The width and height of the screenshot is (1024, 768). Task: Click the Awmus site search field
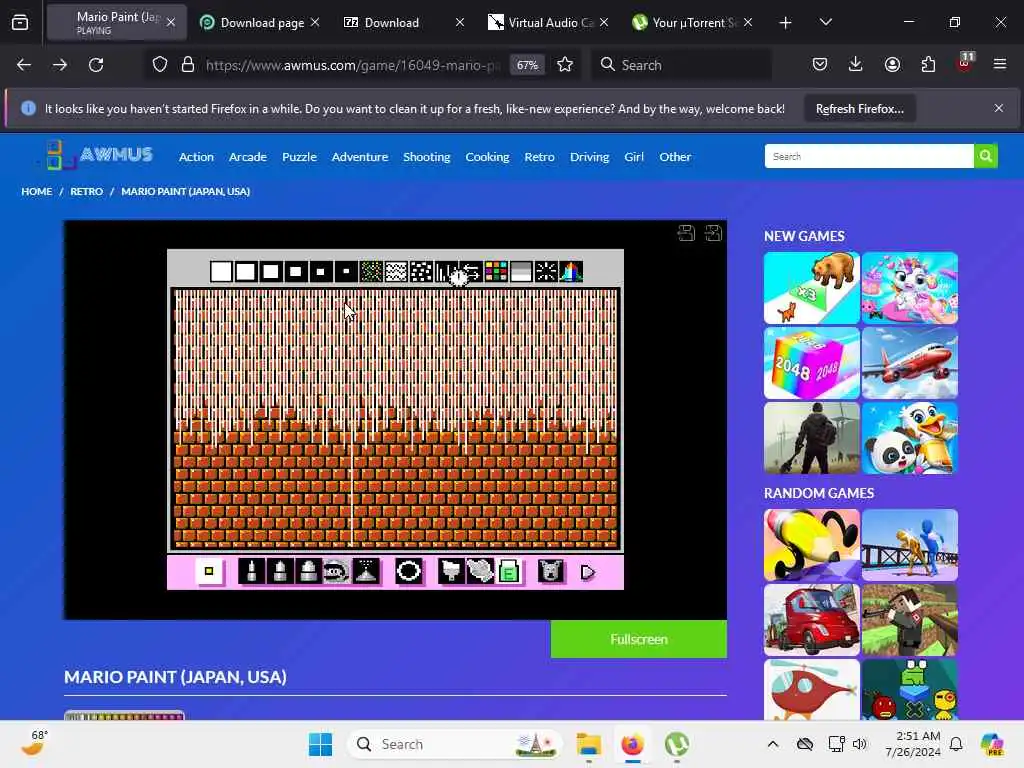(x=869, y=156)
